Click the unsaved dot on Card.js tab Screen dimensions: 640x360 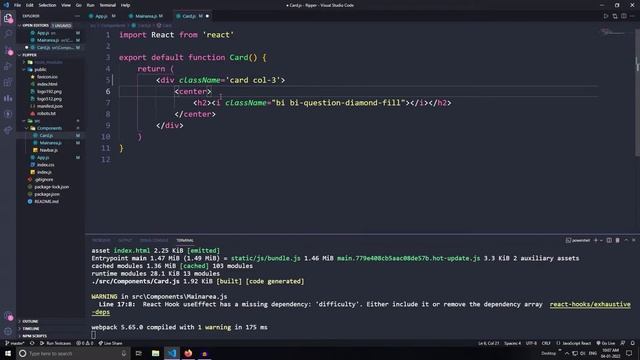click(x=207, y=16)
